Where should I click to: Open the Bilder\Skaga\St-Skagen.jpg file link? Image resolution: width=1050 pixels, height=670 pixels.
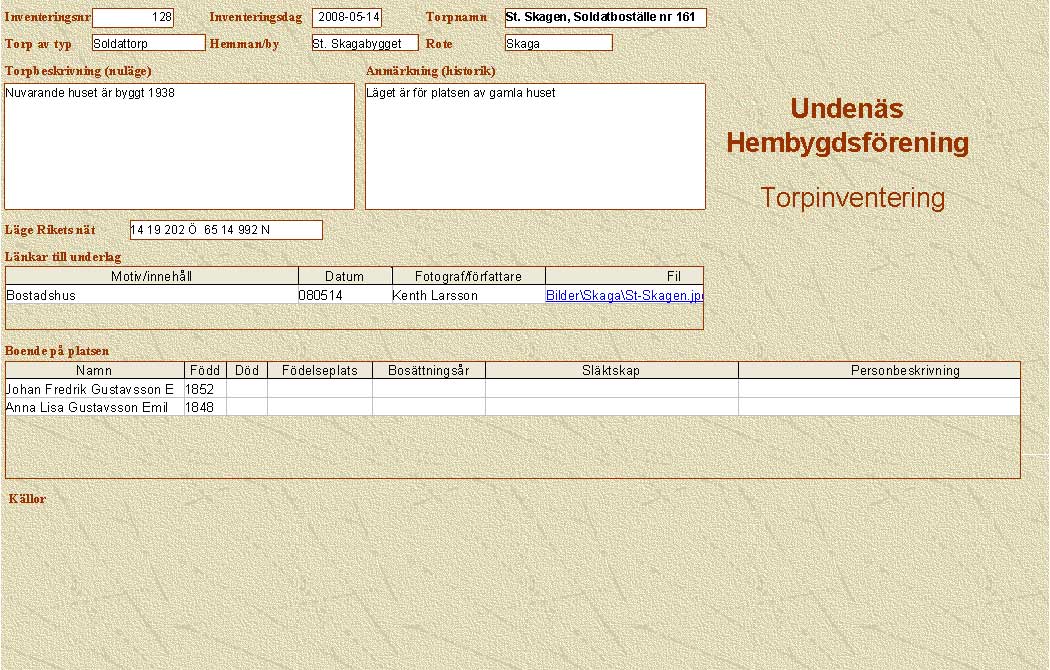(x=624, y=296)
